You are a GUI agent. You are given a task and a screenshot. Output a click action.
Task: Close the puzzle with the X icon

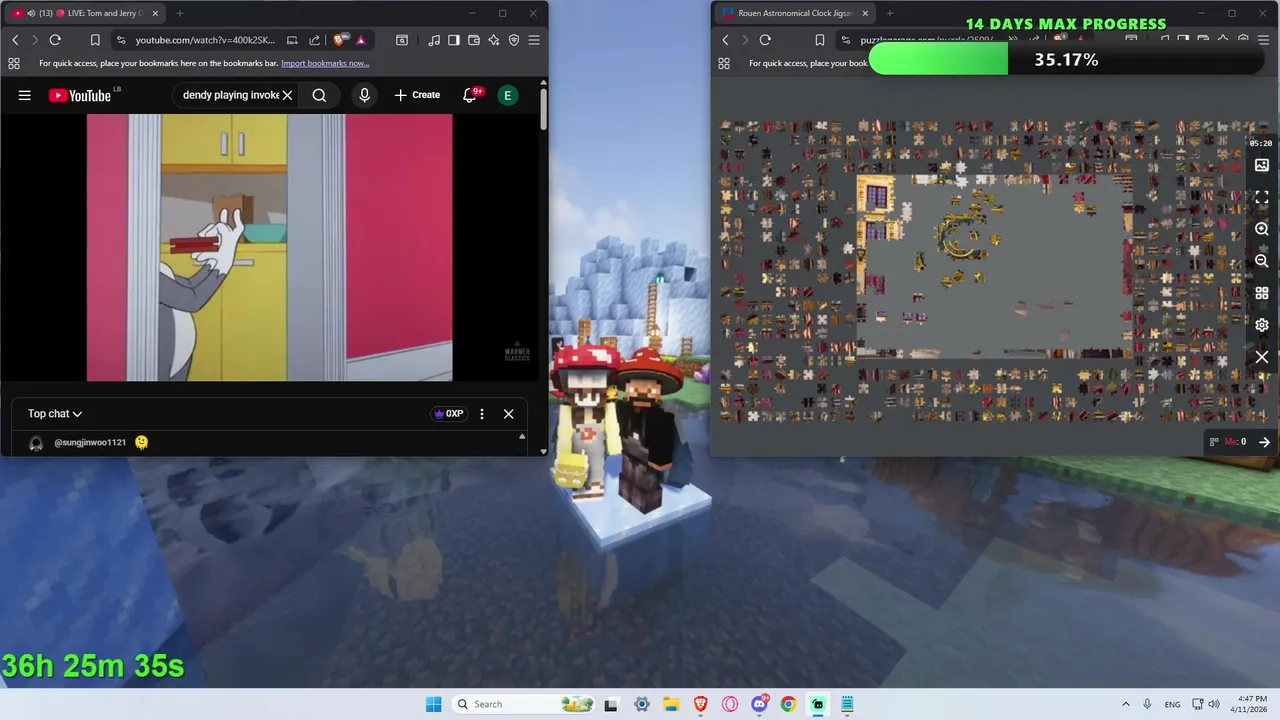tap(1262, 357)
